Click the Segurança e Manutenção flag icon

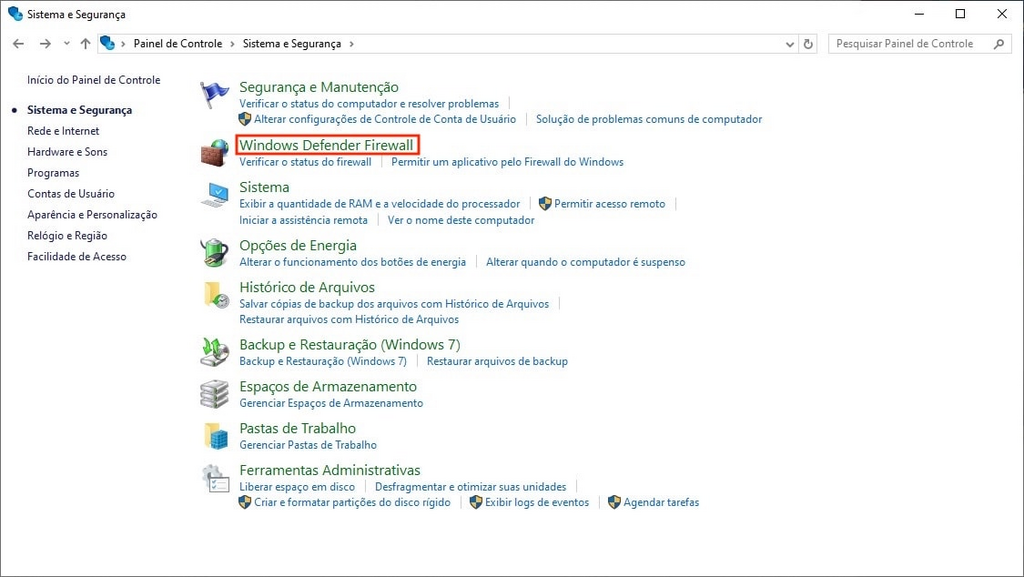tap(213, 94)
